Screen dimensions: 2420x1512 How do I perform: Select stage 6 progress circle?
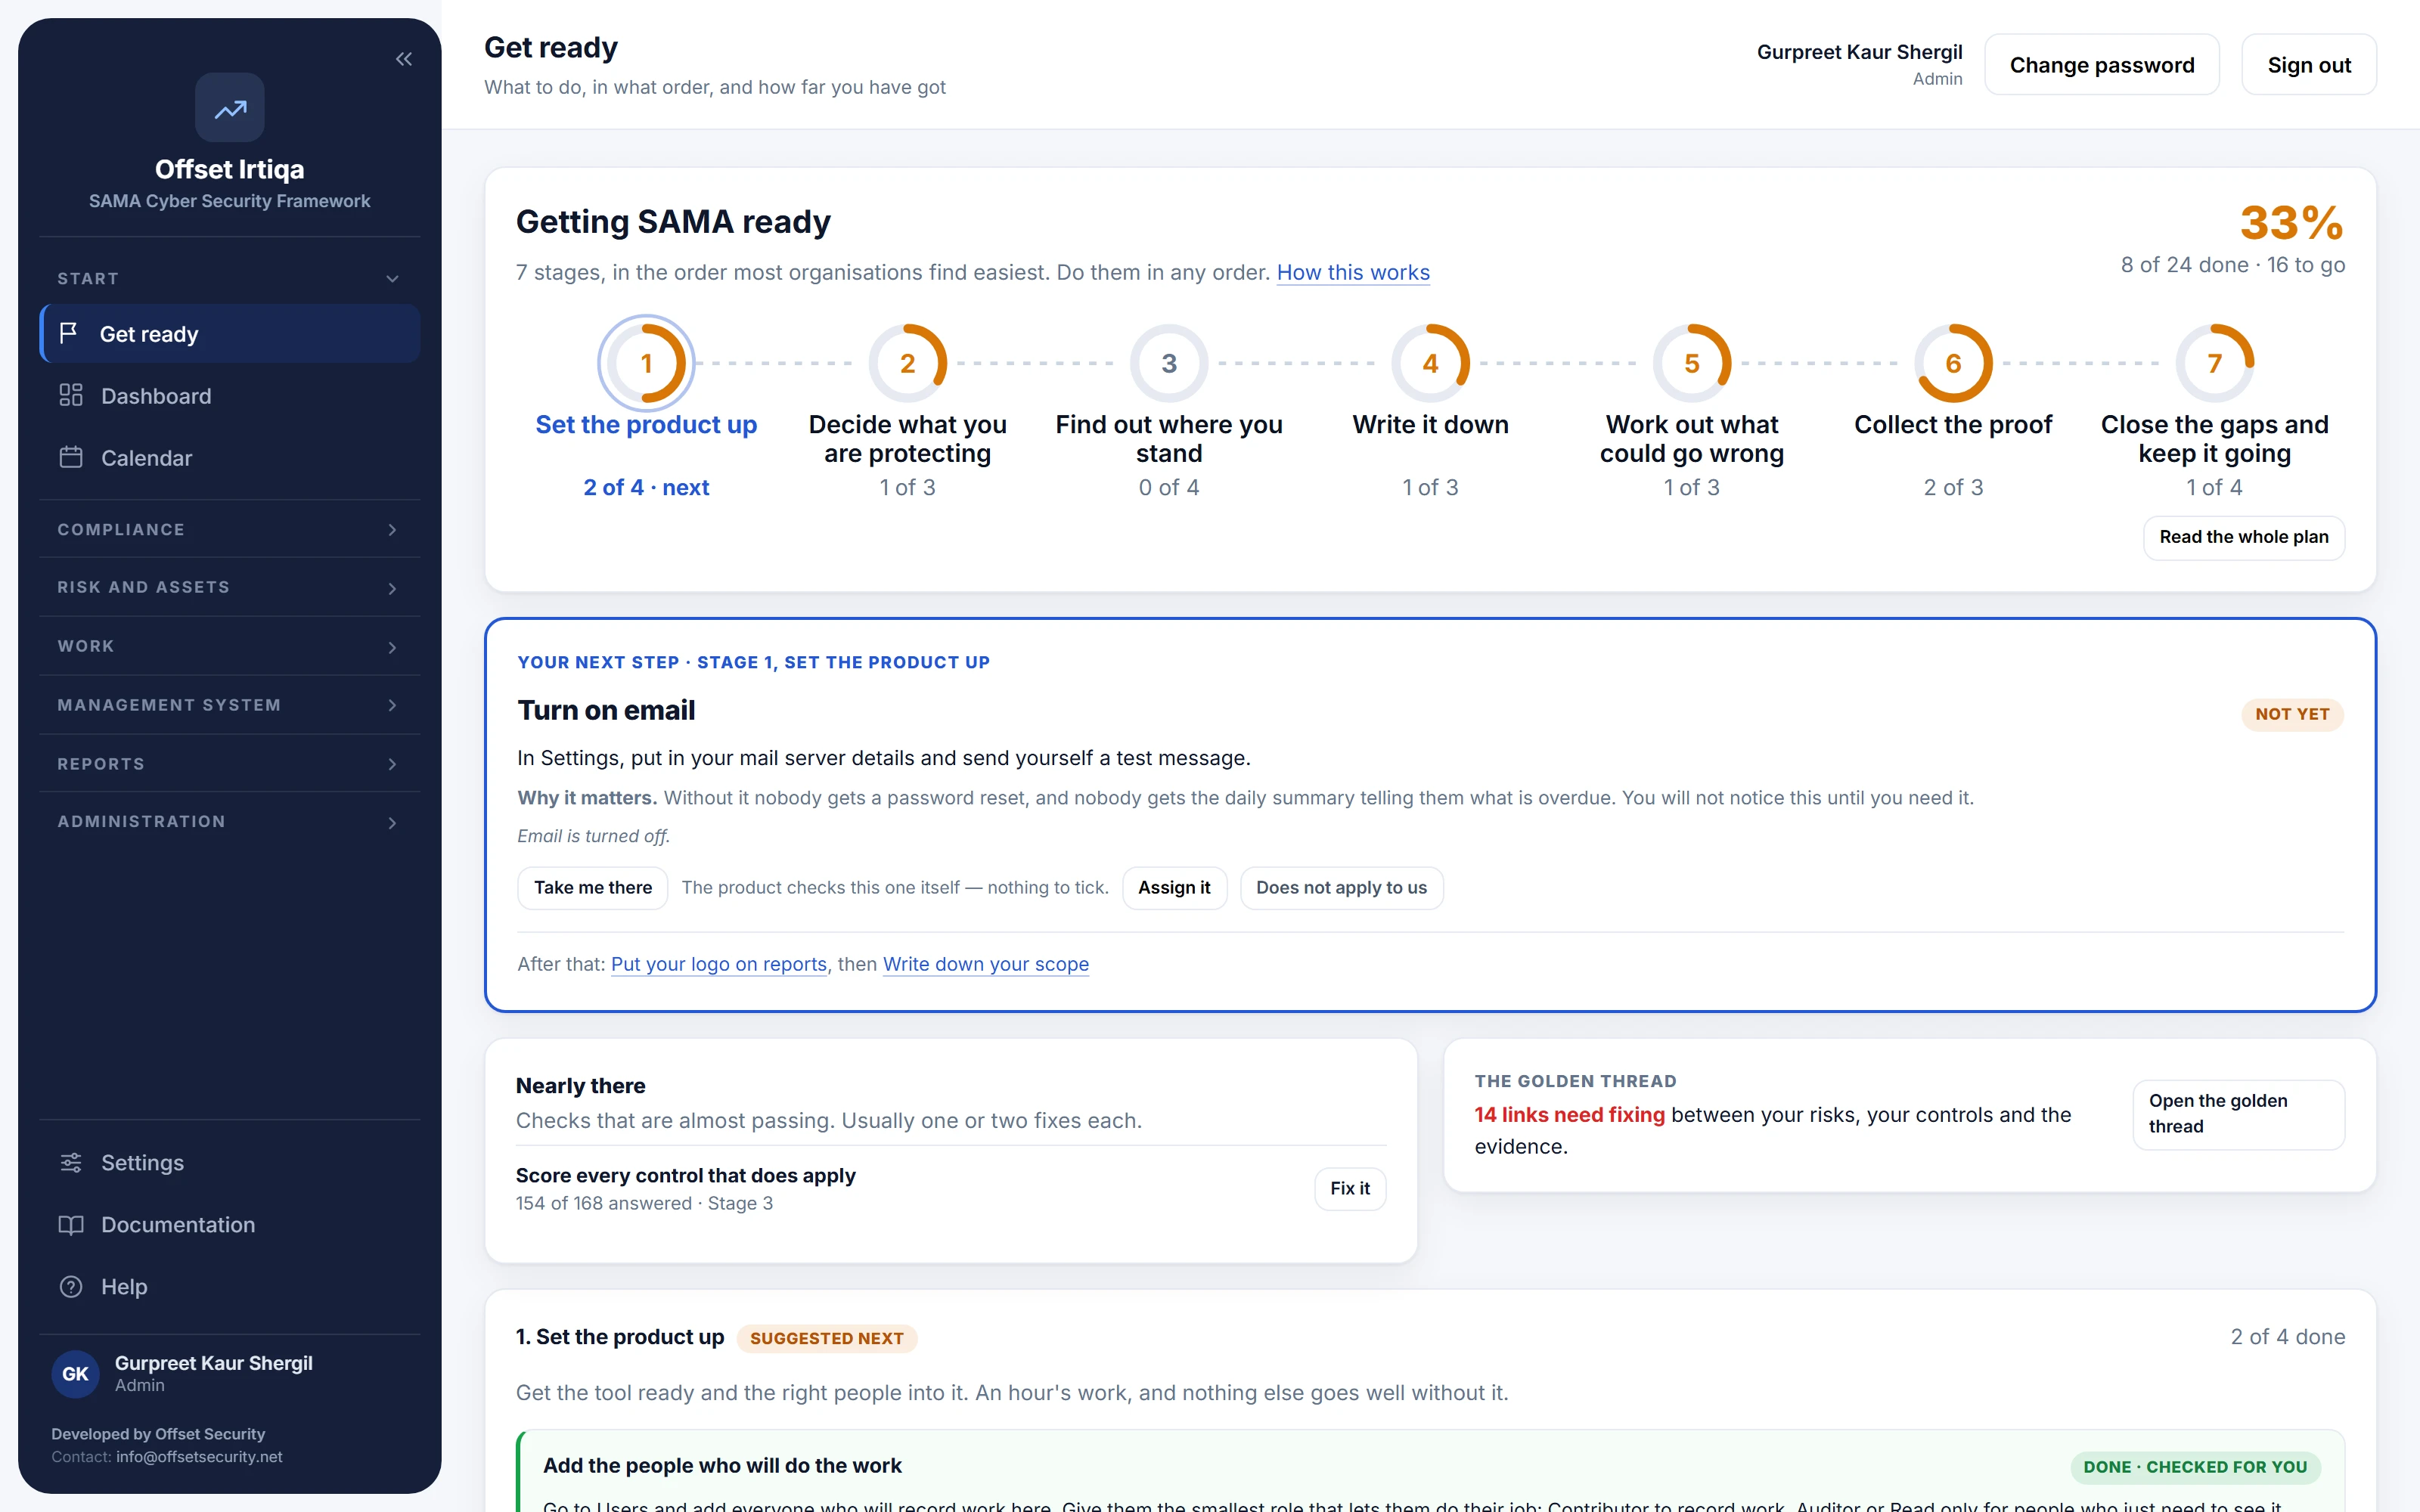coord(1953,363)
